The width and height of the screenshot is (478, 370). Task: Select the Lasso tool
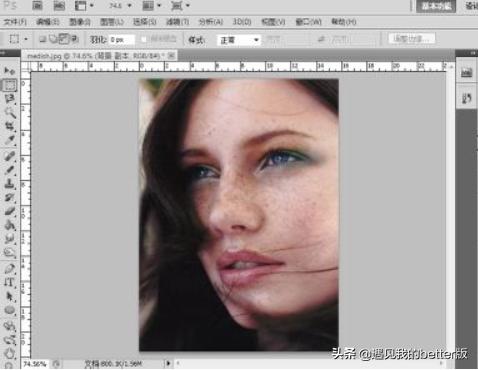(9, 99)
